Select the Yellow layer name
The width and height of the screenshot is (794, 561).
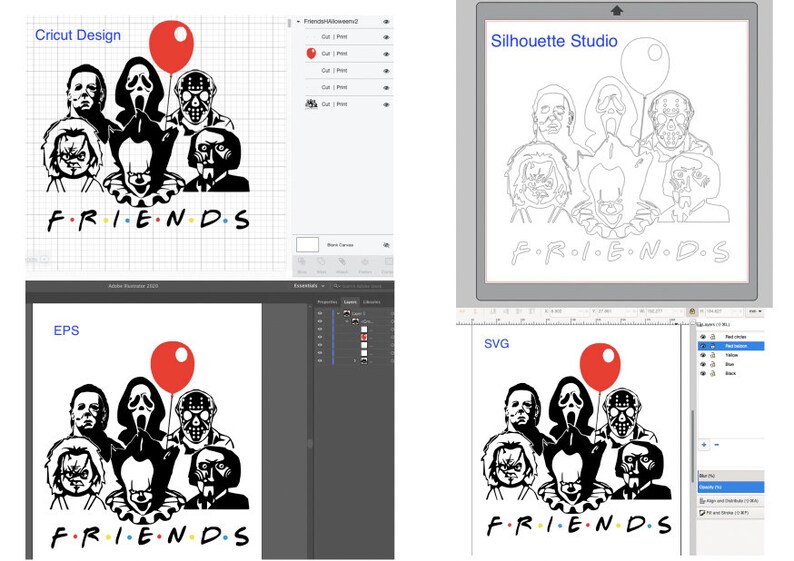click(x=731, y=355)
